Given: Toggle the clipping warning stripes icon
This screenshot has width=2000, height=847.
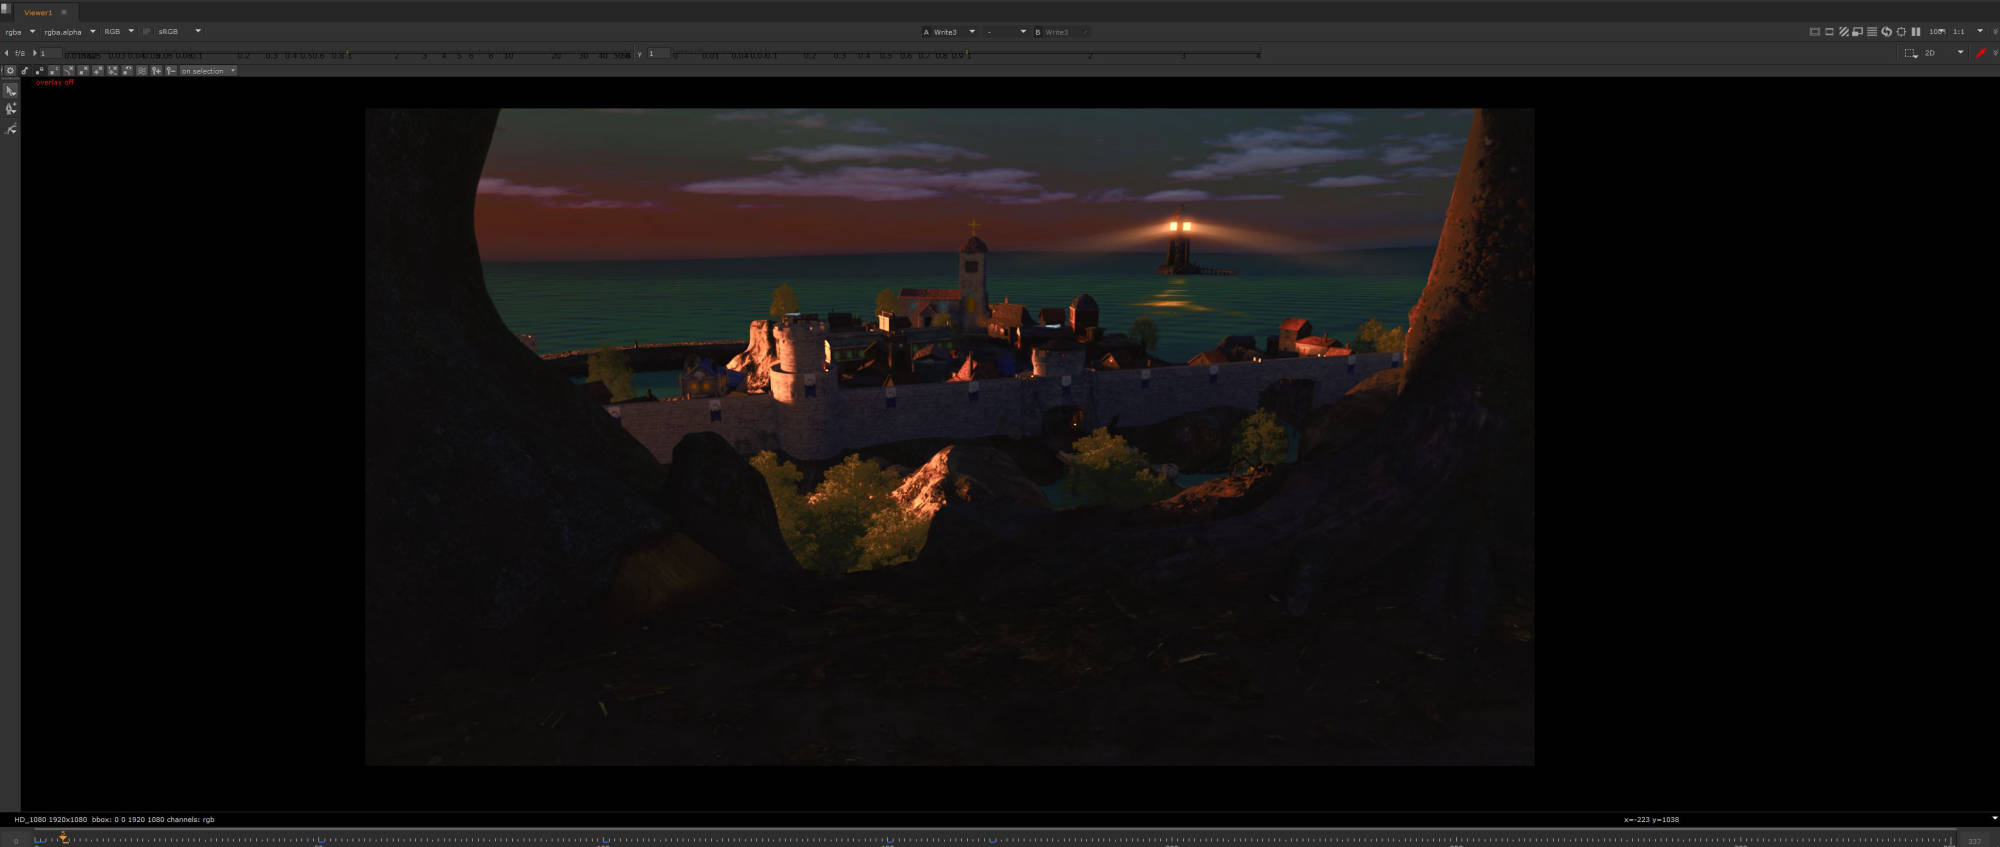Looking at the screenshot, I should tap(1843, 32).
